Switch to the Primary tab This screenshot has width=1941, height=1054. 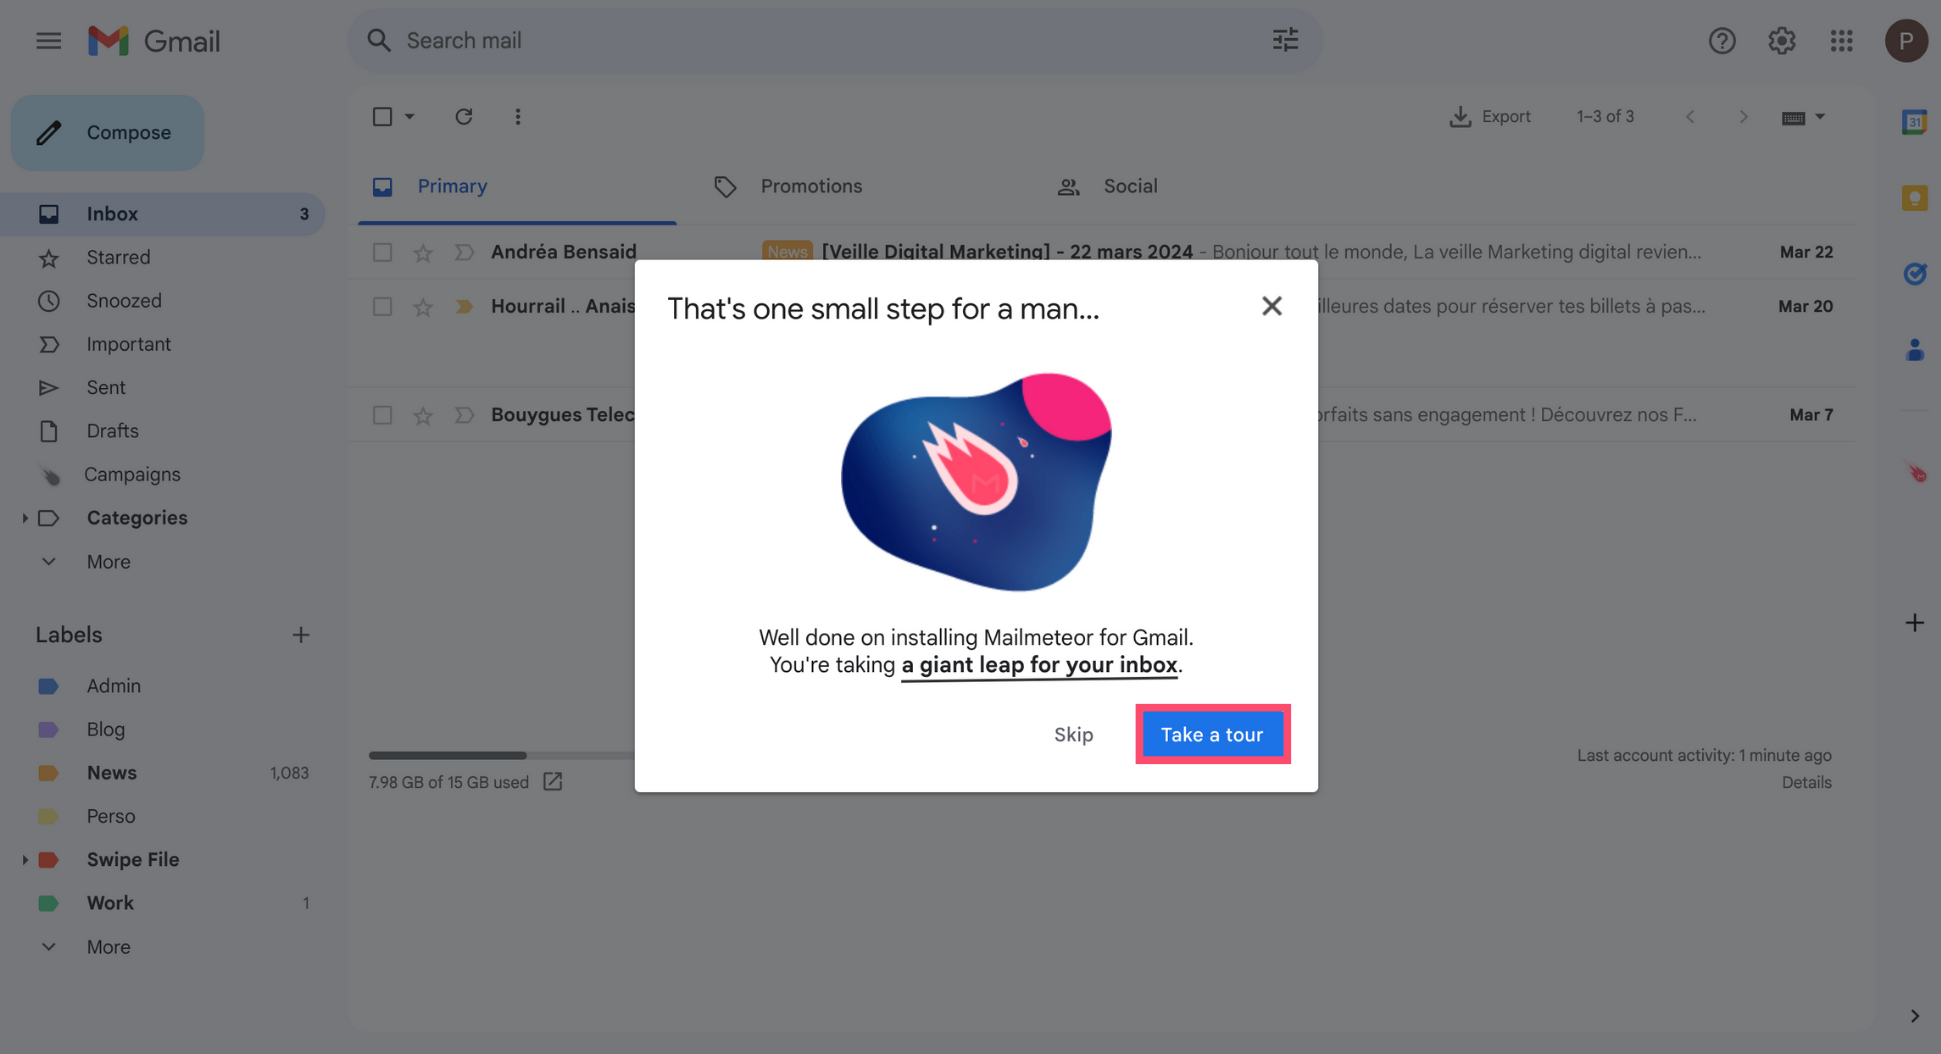pos(517,187)
